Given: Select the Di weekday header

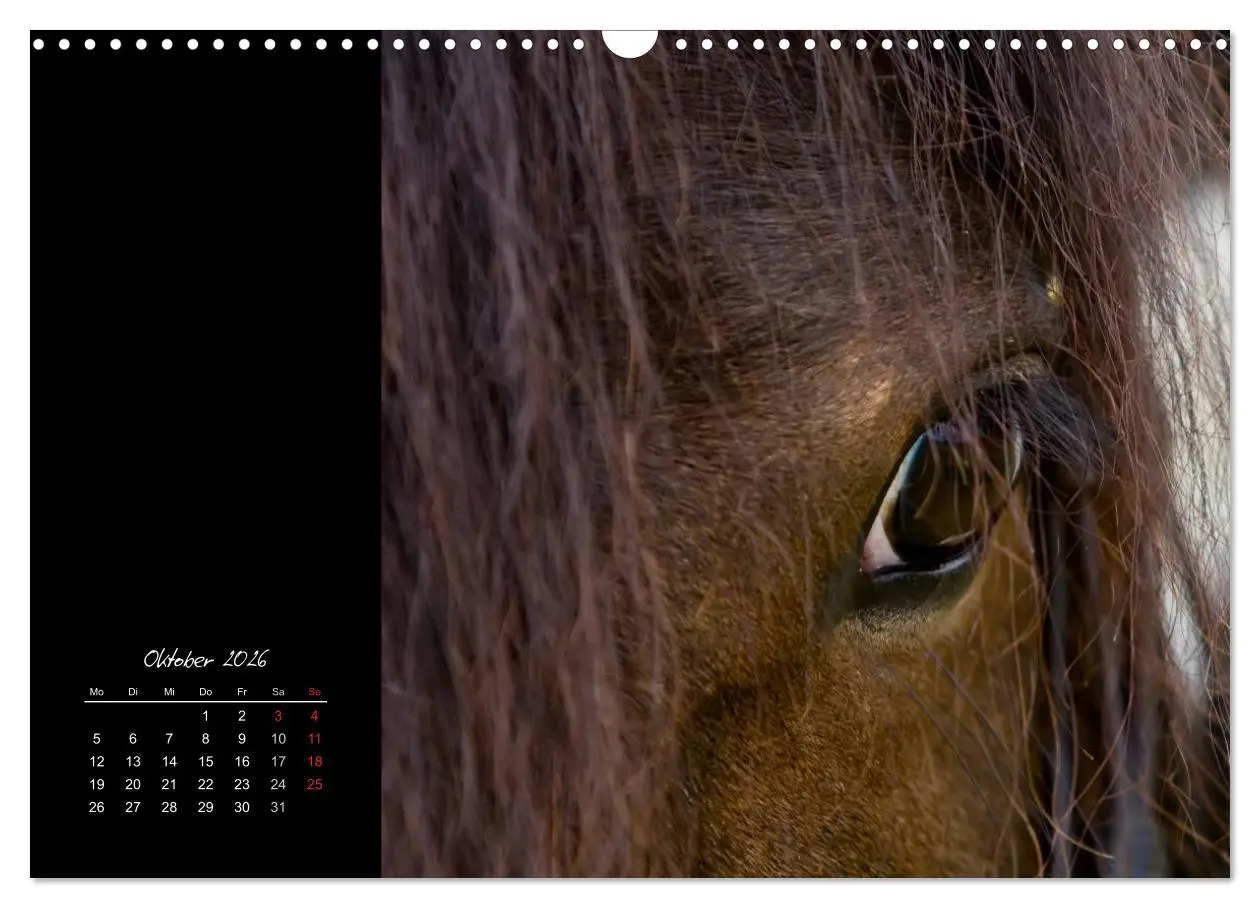Looking at the screenshot, I should pos(134,692).
